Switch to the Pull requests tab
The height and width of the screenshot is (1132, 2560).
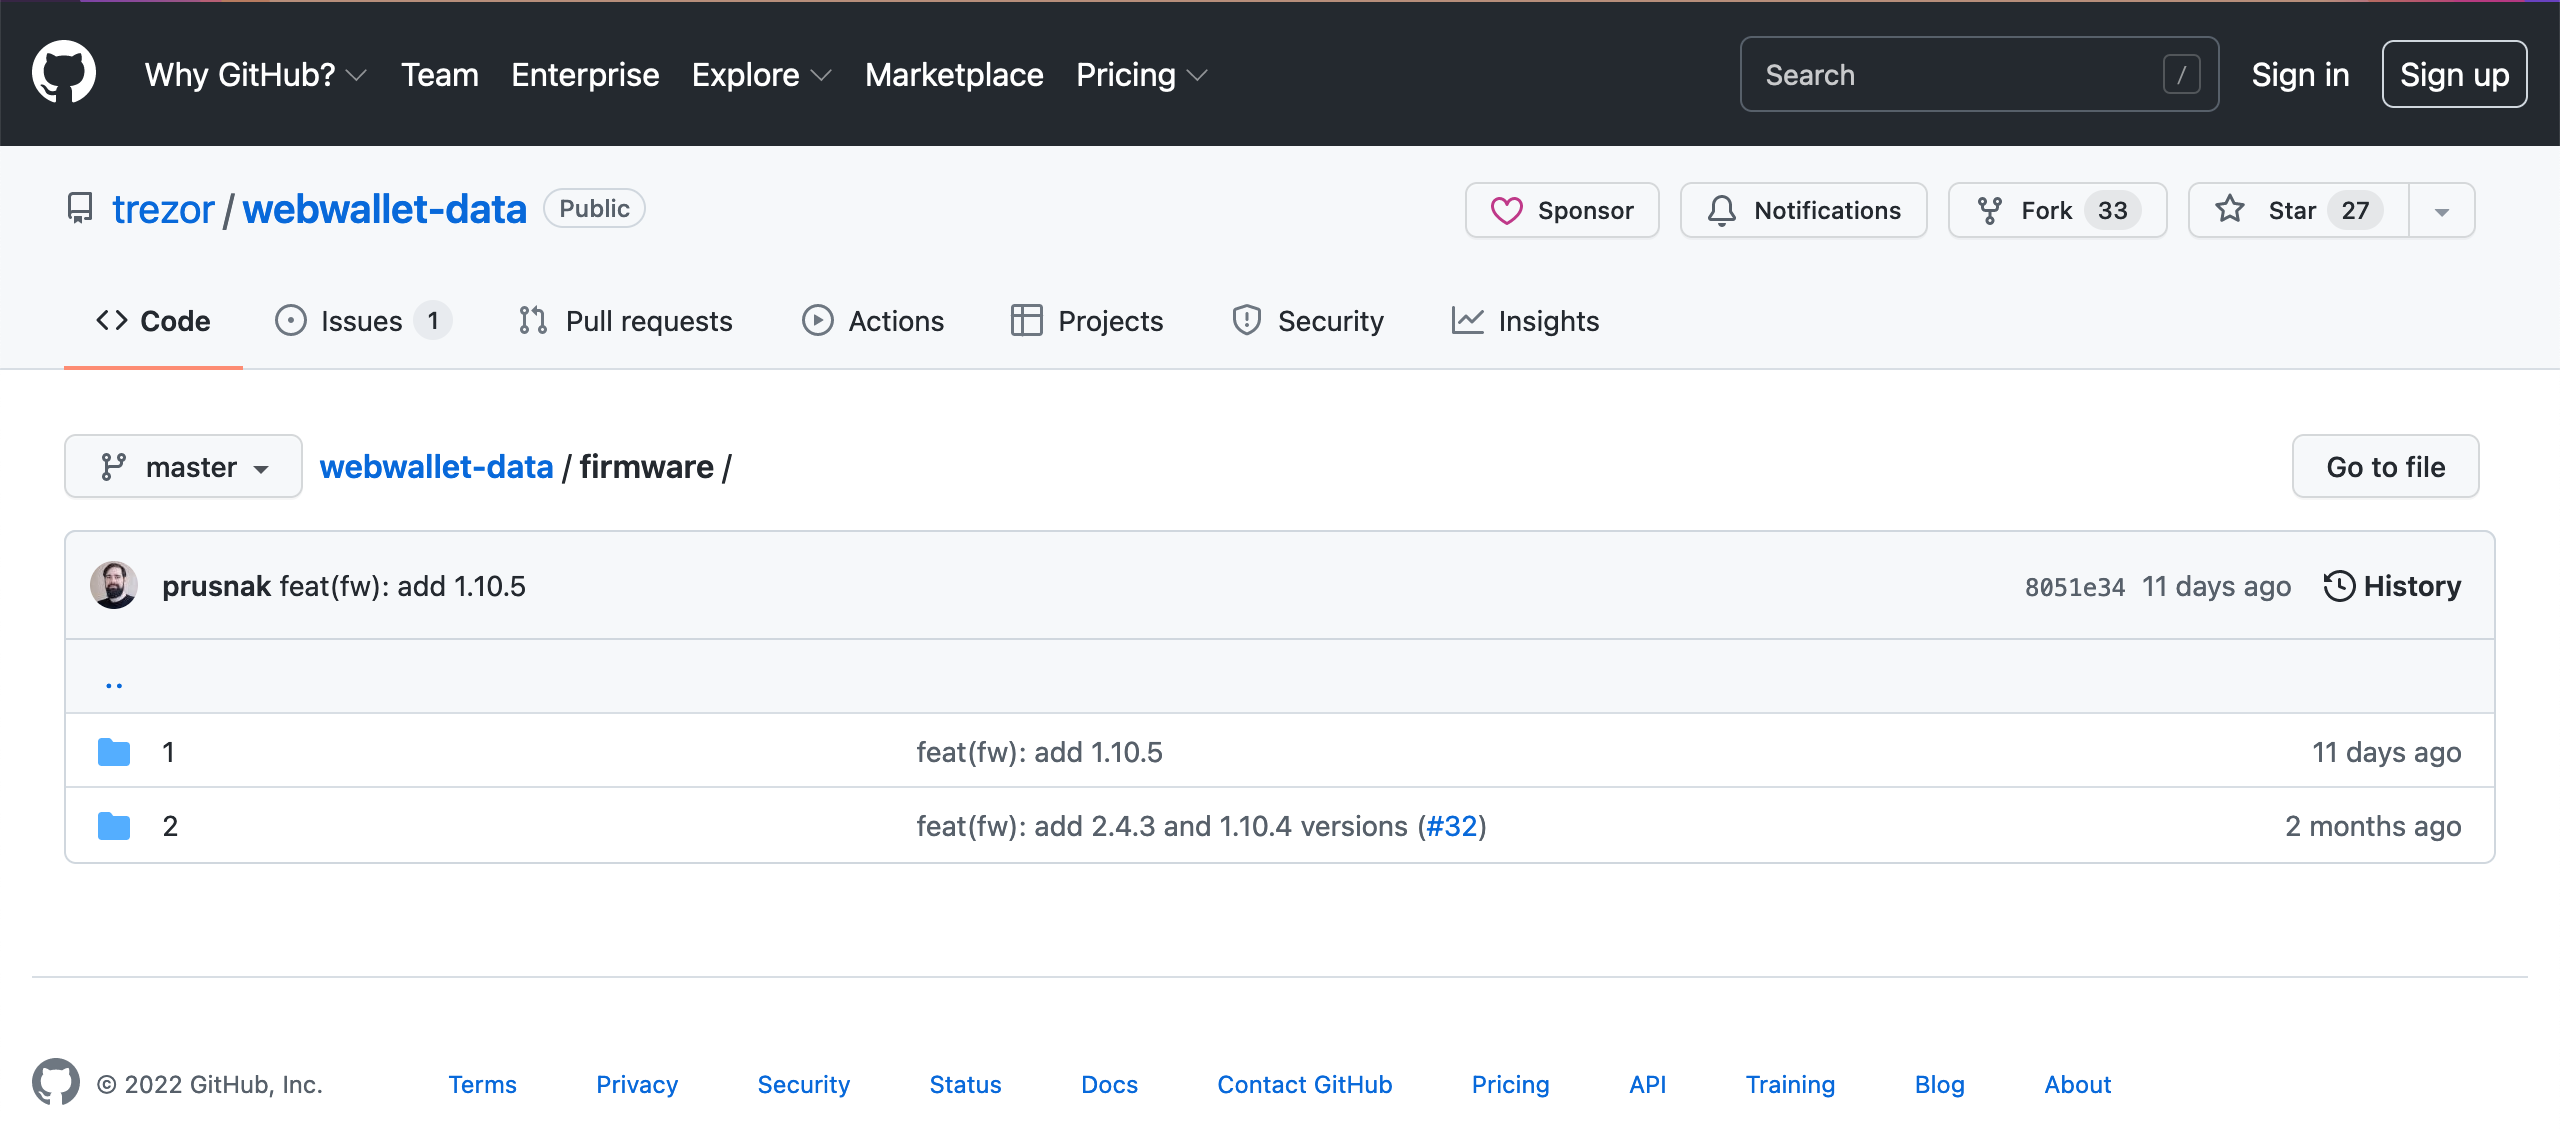pyautogui.click(x=625, y=321)
